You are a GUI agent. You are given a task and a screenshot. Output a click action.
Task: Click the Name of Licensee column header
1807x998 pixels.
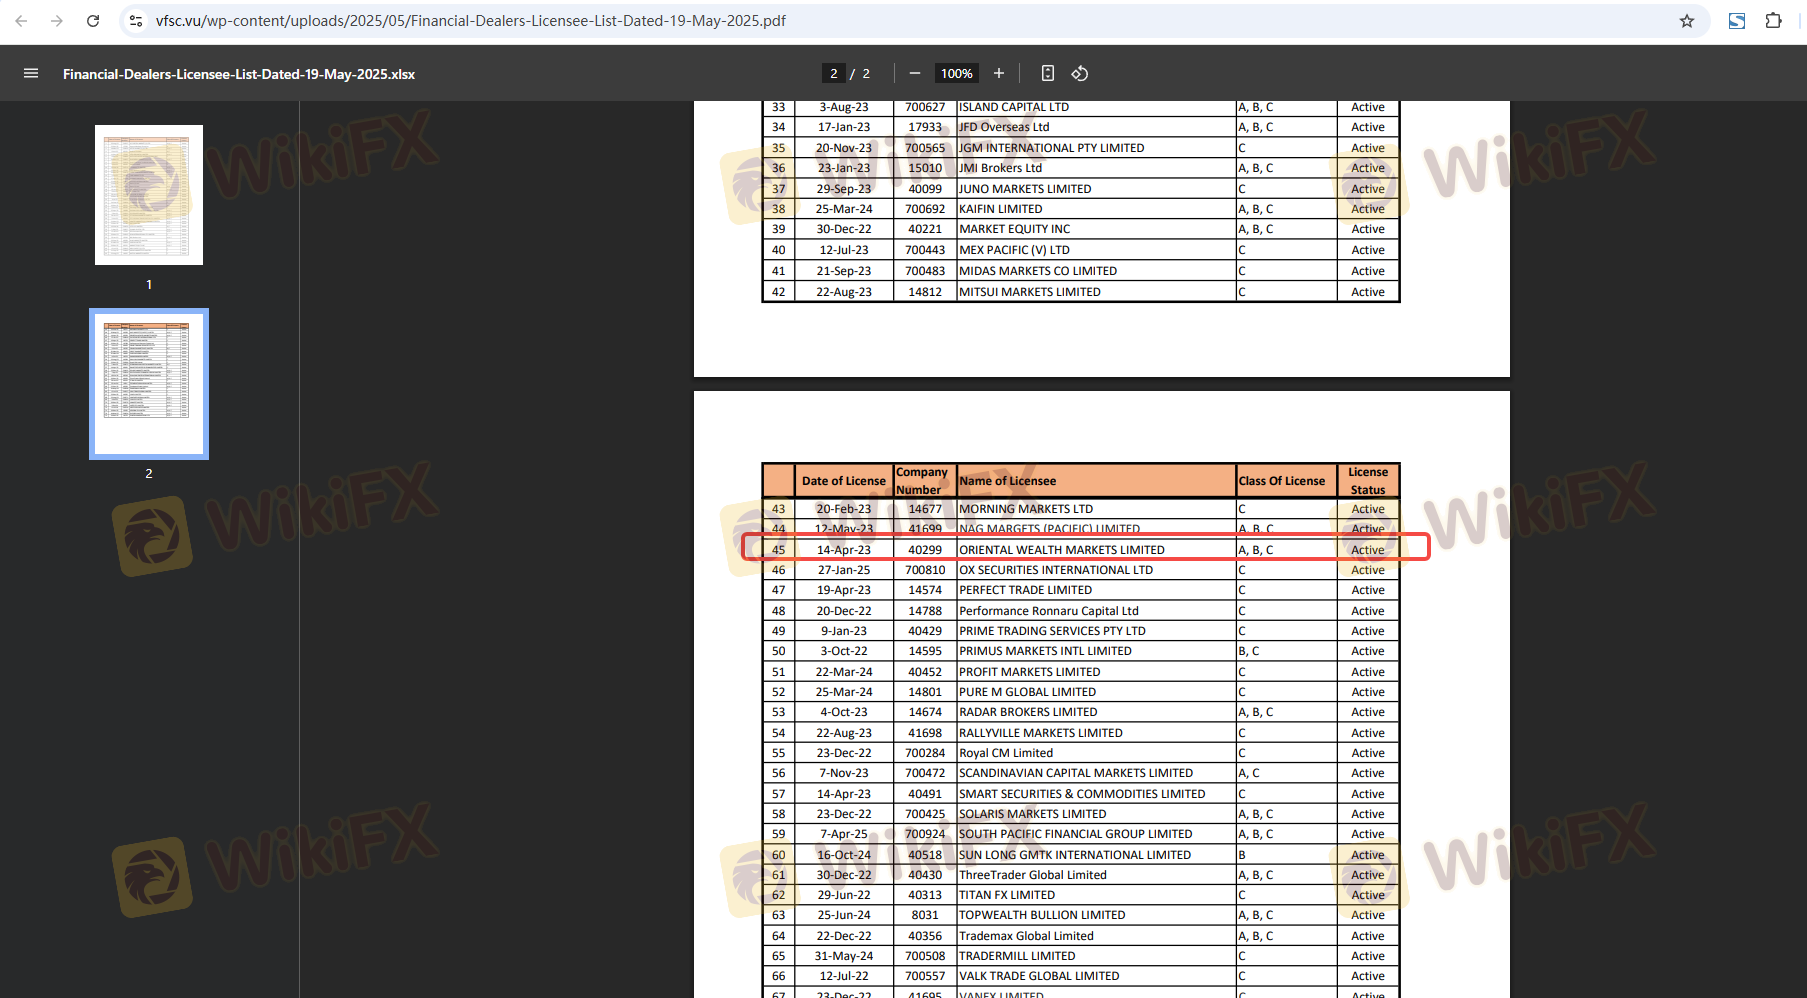pyautogui.click(x=1007, y=481)
